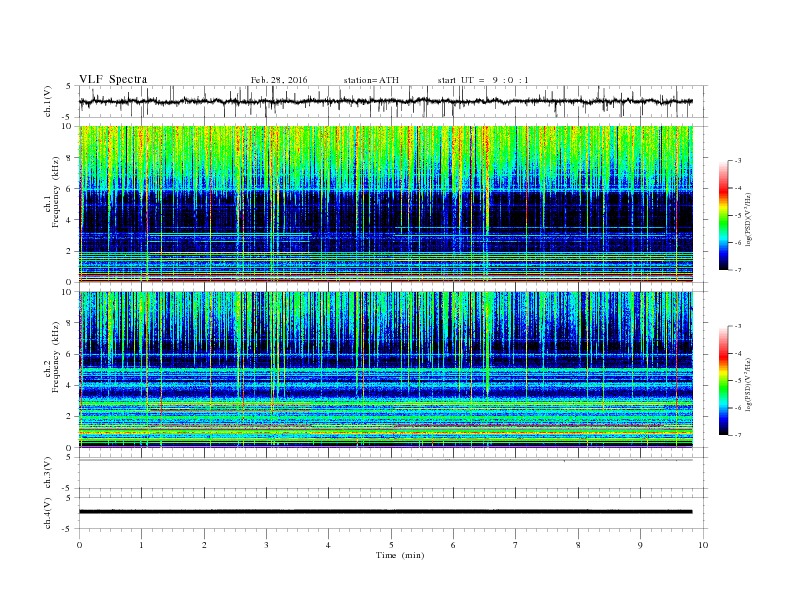792x612 pixels.
Task: Click time axis tick label "8"
Action: coord(578,545)
